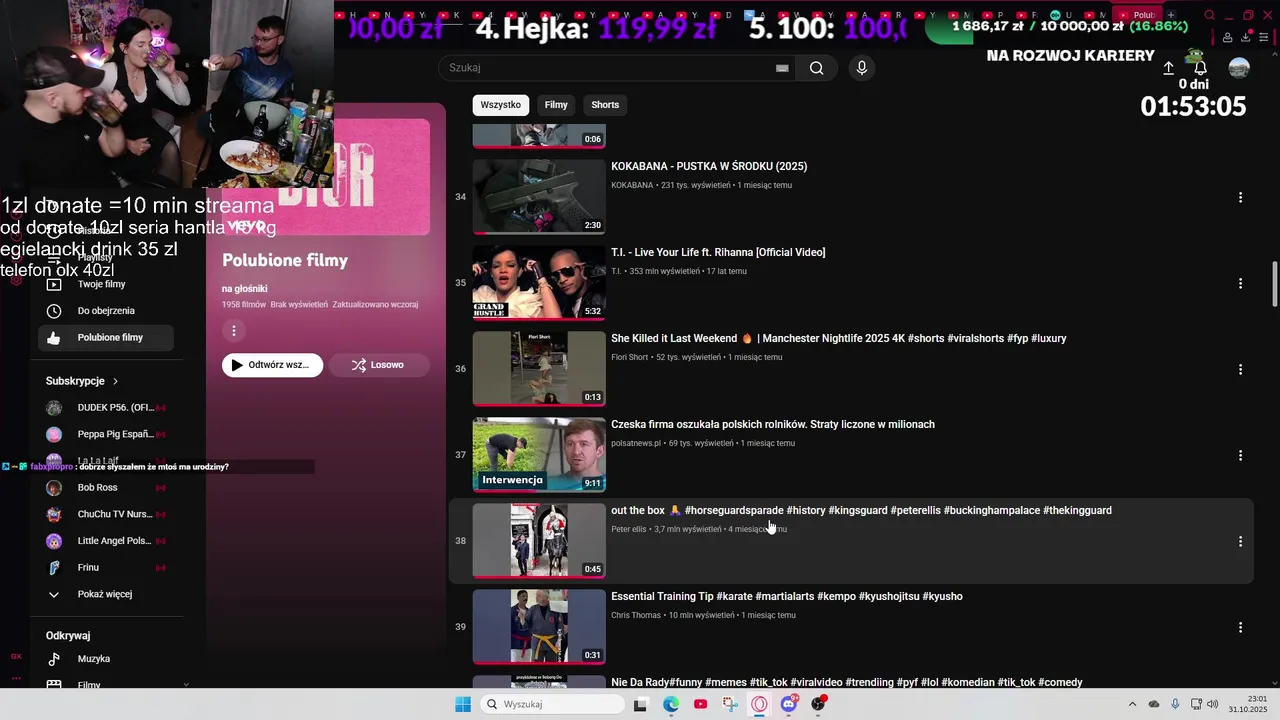This screenshot has width=1280, height=720.
Task: Expand Subskrypcje section
Action: (82, 381)
